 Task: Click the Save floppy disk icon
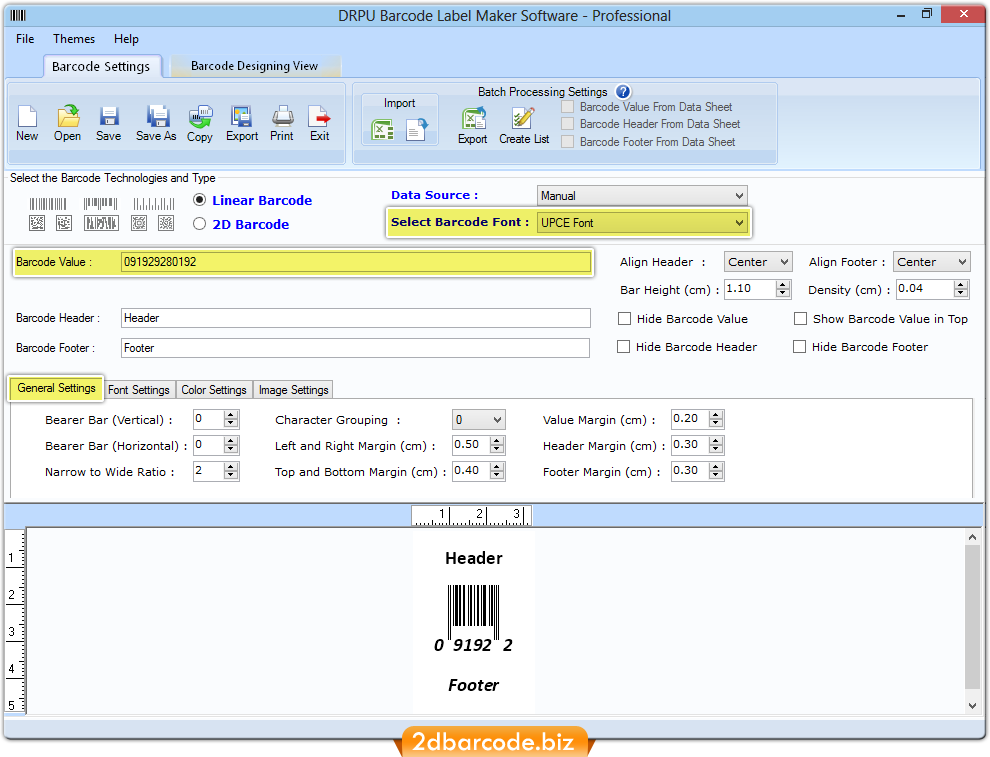point(109,116)
